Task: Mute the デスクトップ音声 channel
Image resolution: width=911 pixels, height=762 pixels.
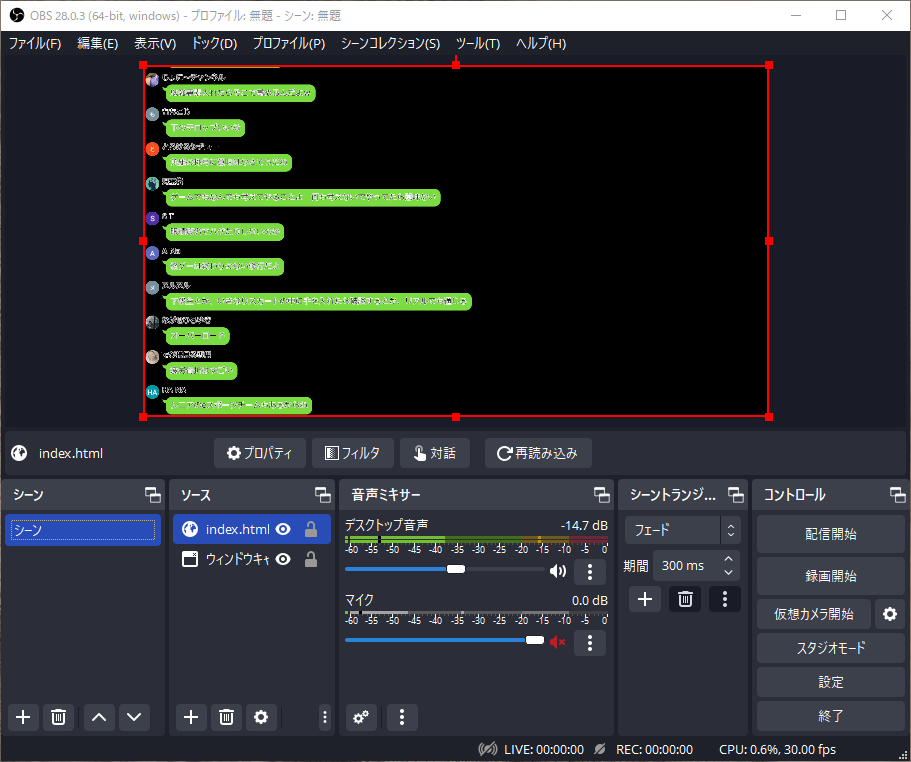Action: point(557,572)
